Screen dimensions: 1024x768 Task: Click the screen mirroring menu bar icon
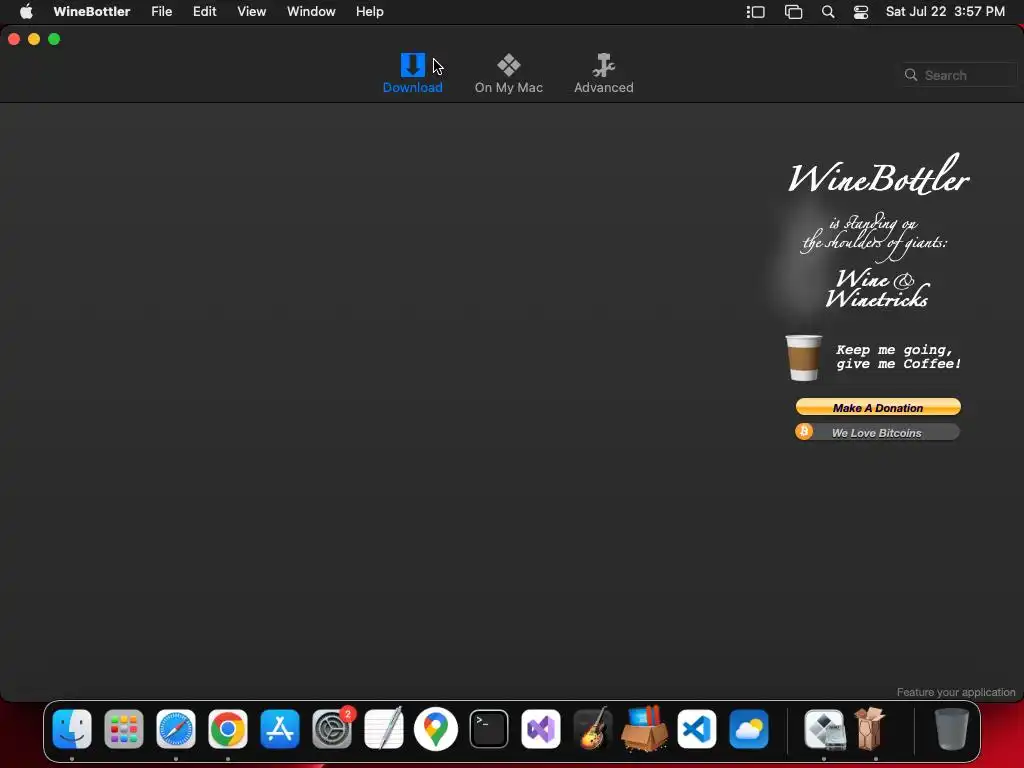[793, 12]
